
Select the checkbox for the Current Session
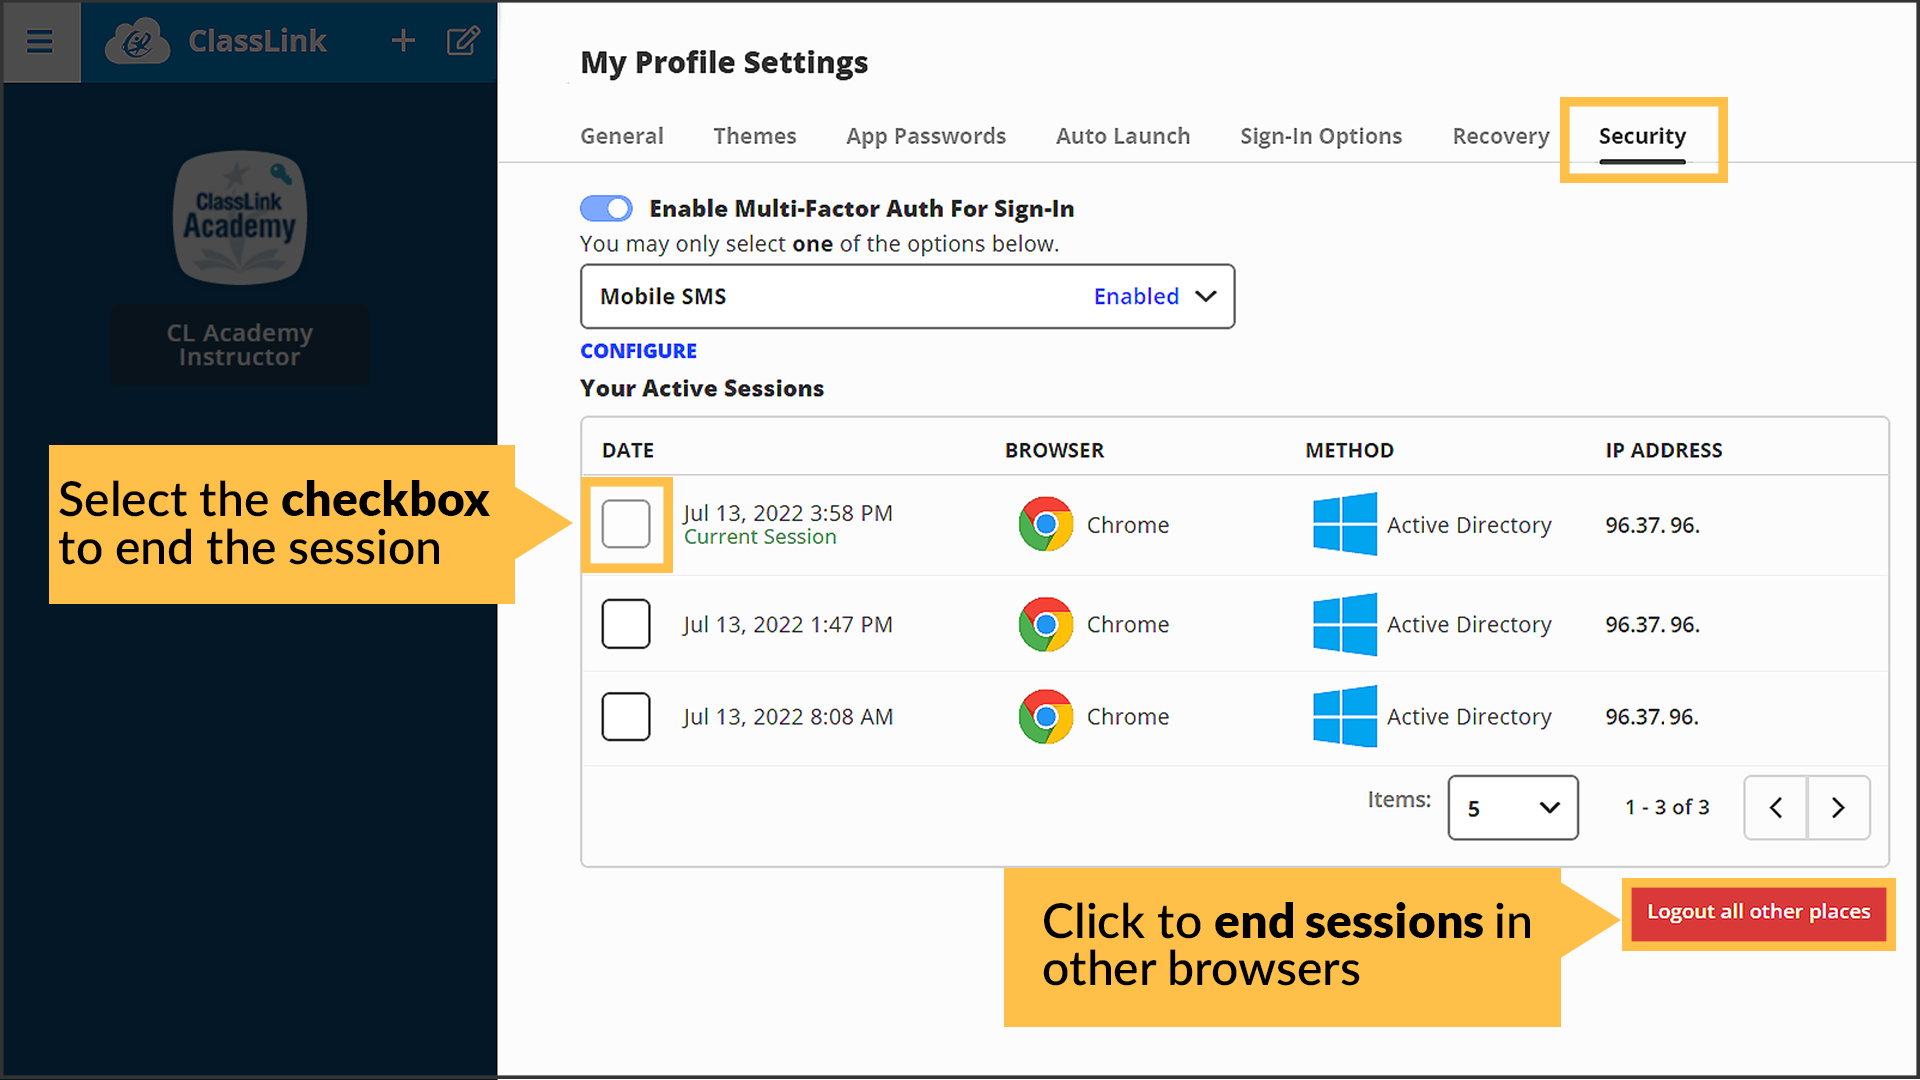626,524
